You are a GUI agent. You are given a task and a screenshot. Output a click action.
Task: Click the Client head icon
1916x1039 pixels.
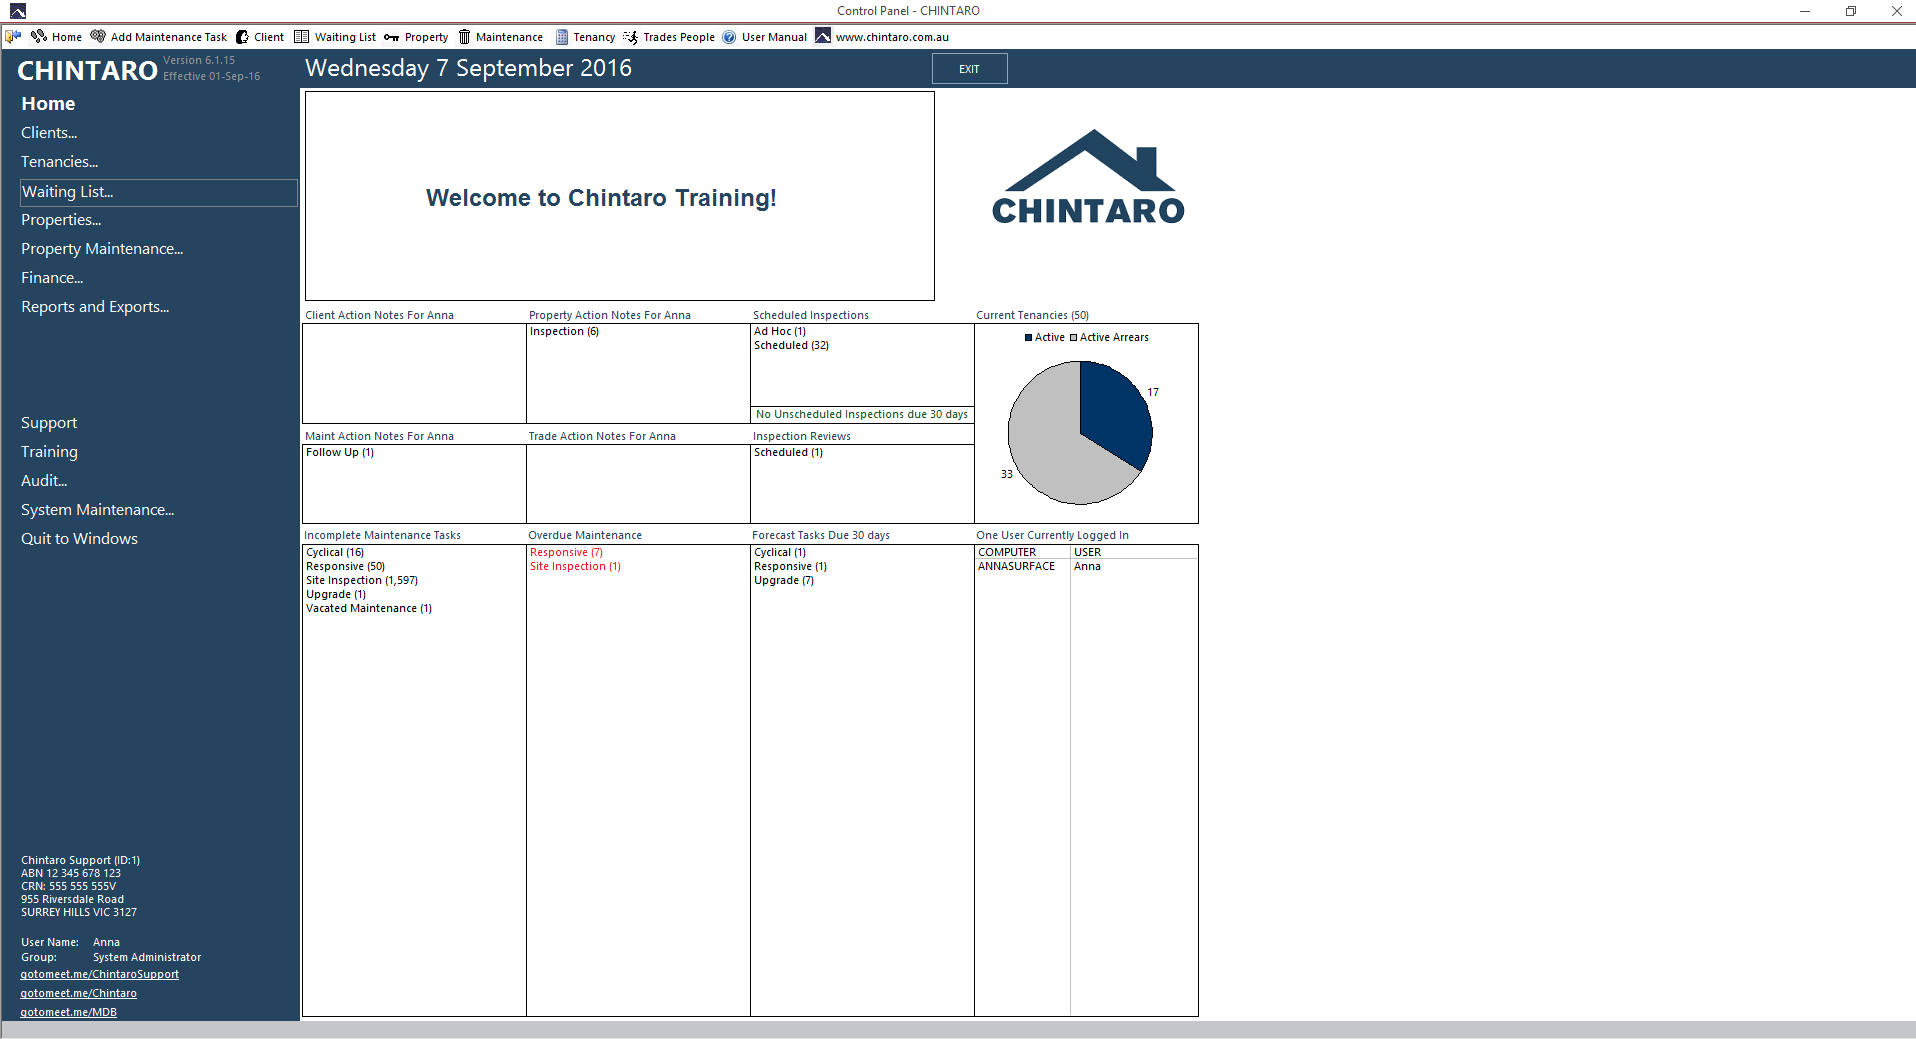tap(242, 37)
